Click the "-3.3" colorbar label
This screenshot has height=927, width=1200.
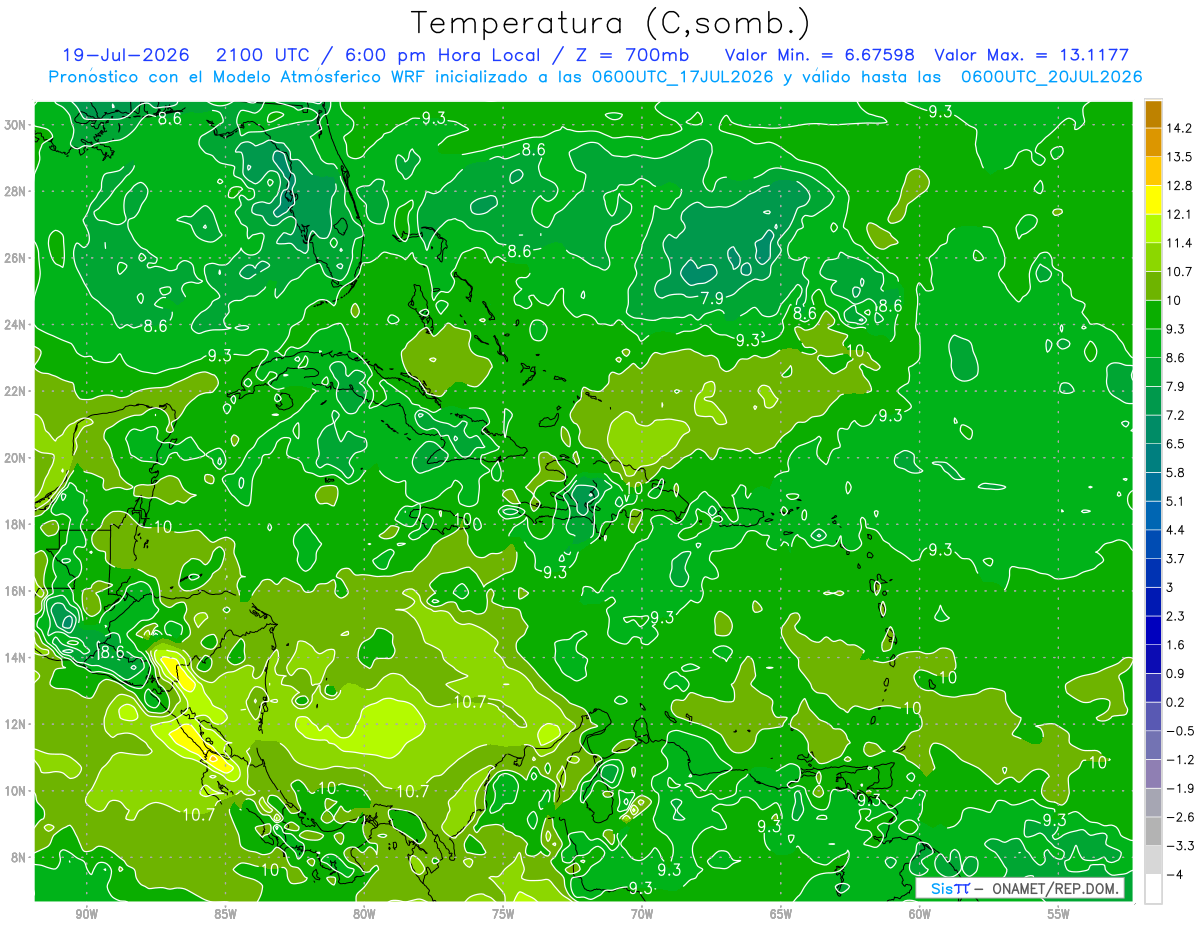click(x=1179, y=846)
